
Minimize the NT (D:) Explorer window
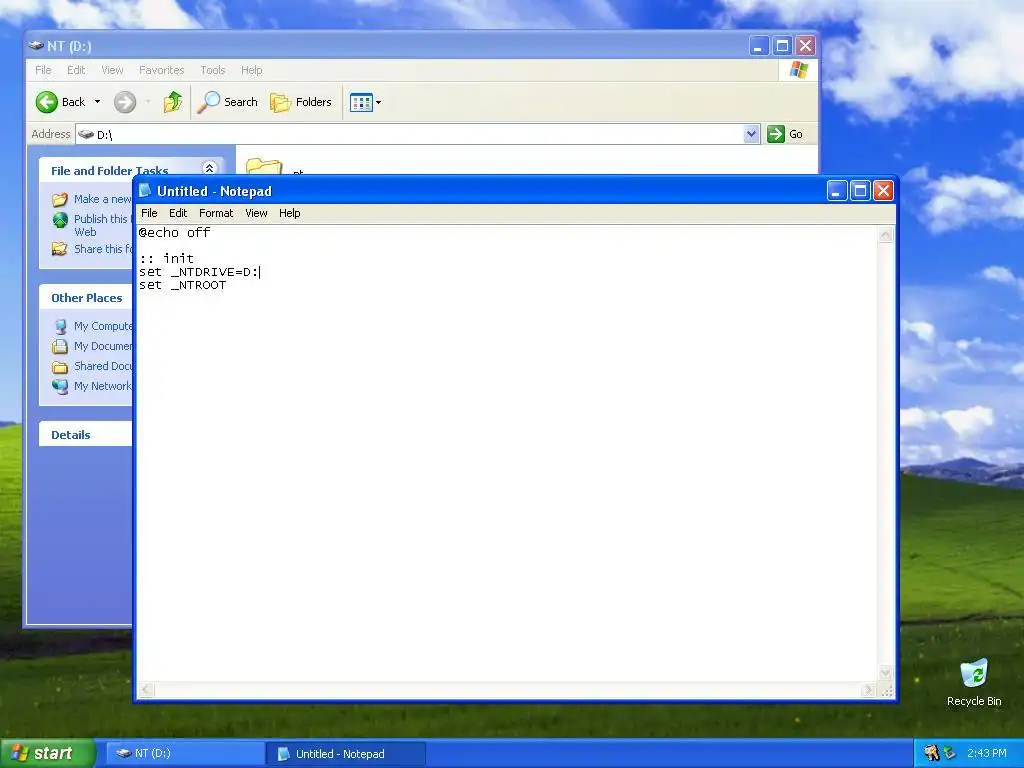(759, 46)
